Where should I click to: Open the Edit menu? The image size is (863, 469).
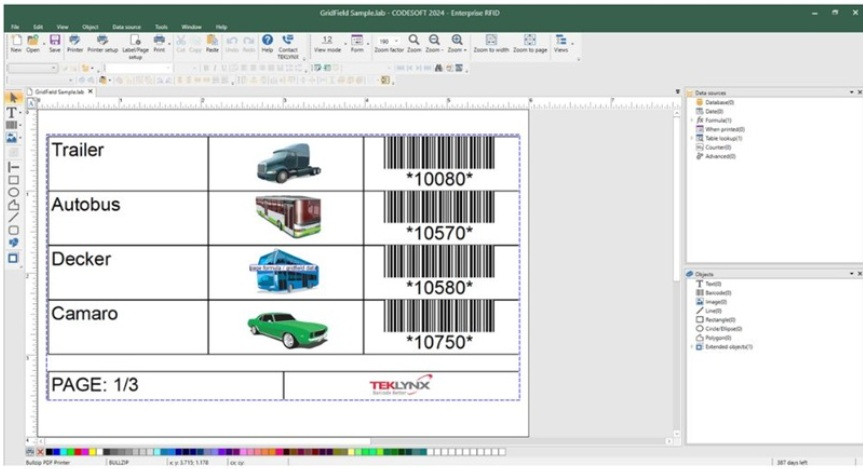(38, 27)
